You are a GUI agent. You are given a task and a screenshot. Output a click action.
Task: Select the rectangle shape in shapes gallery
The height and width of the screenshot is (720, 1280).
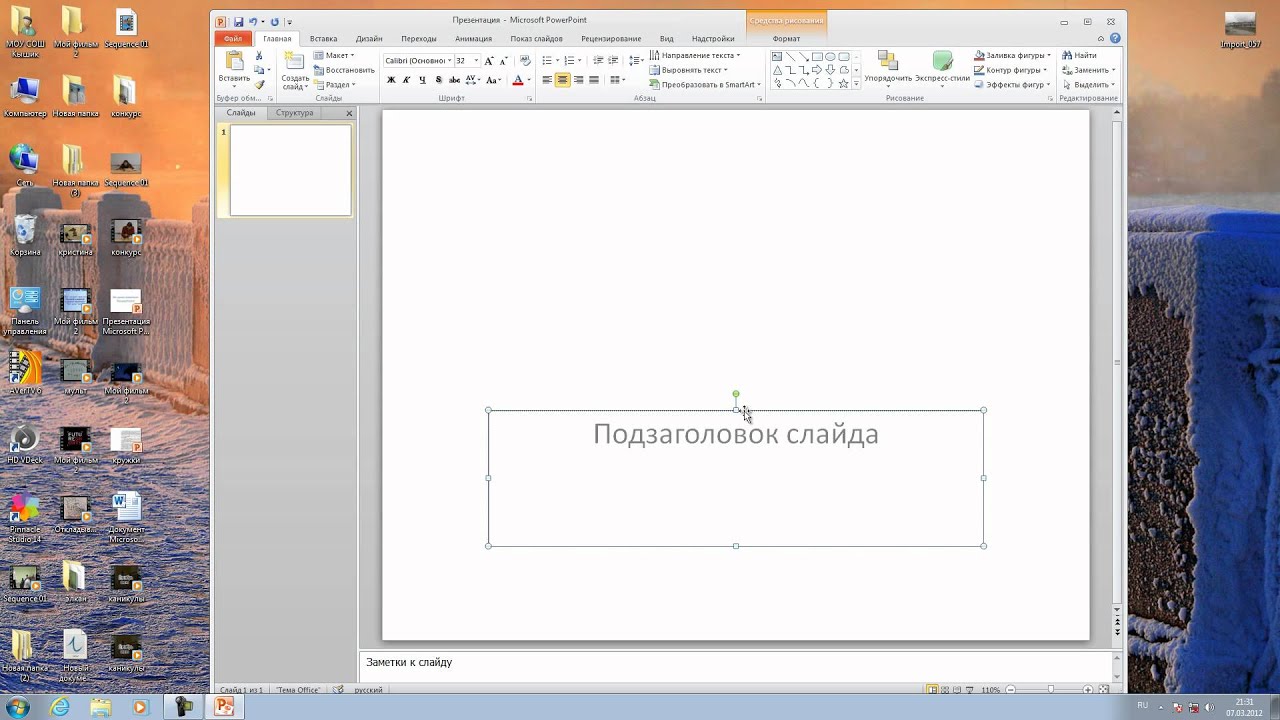pos(817,56)
